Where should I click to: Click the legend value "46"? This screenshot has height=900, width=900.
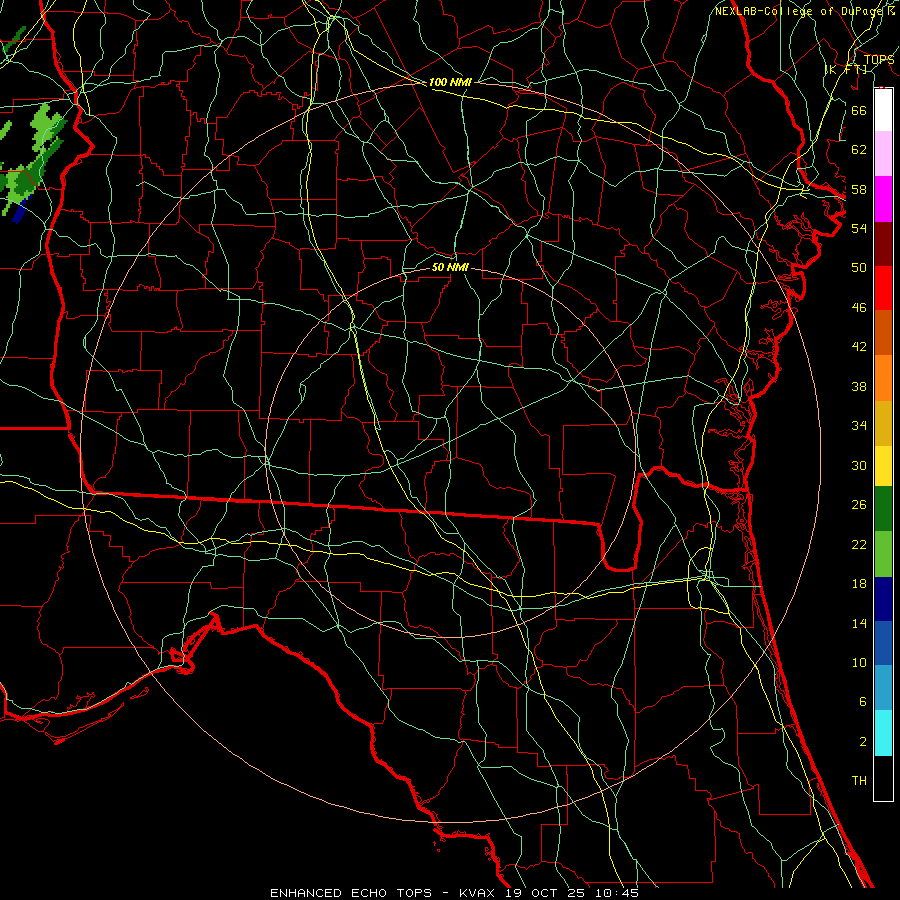click(859, 308)
